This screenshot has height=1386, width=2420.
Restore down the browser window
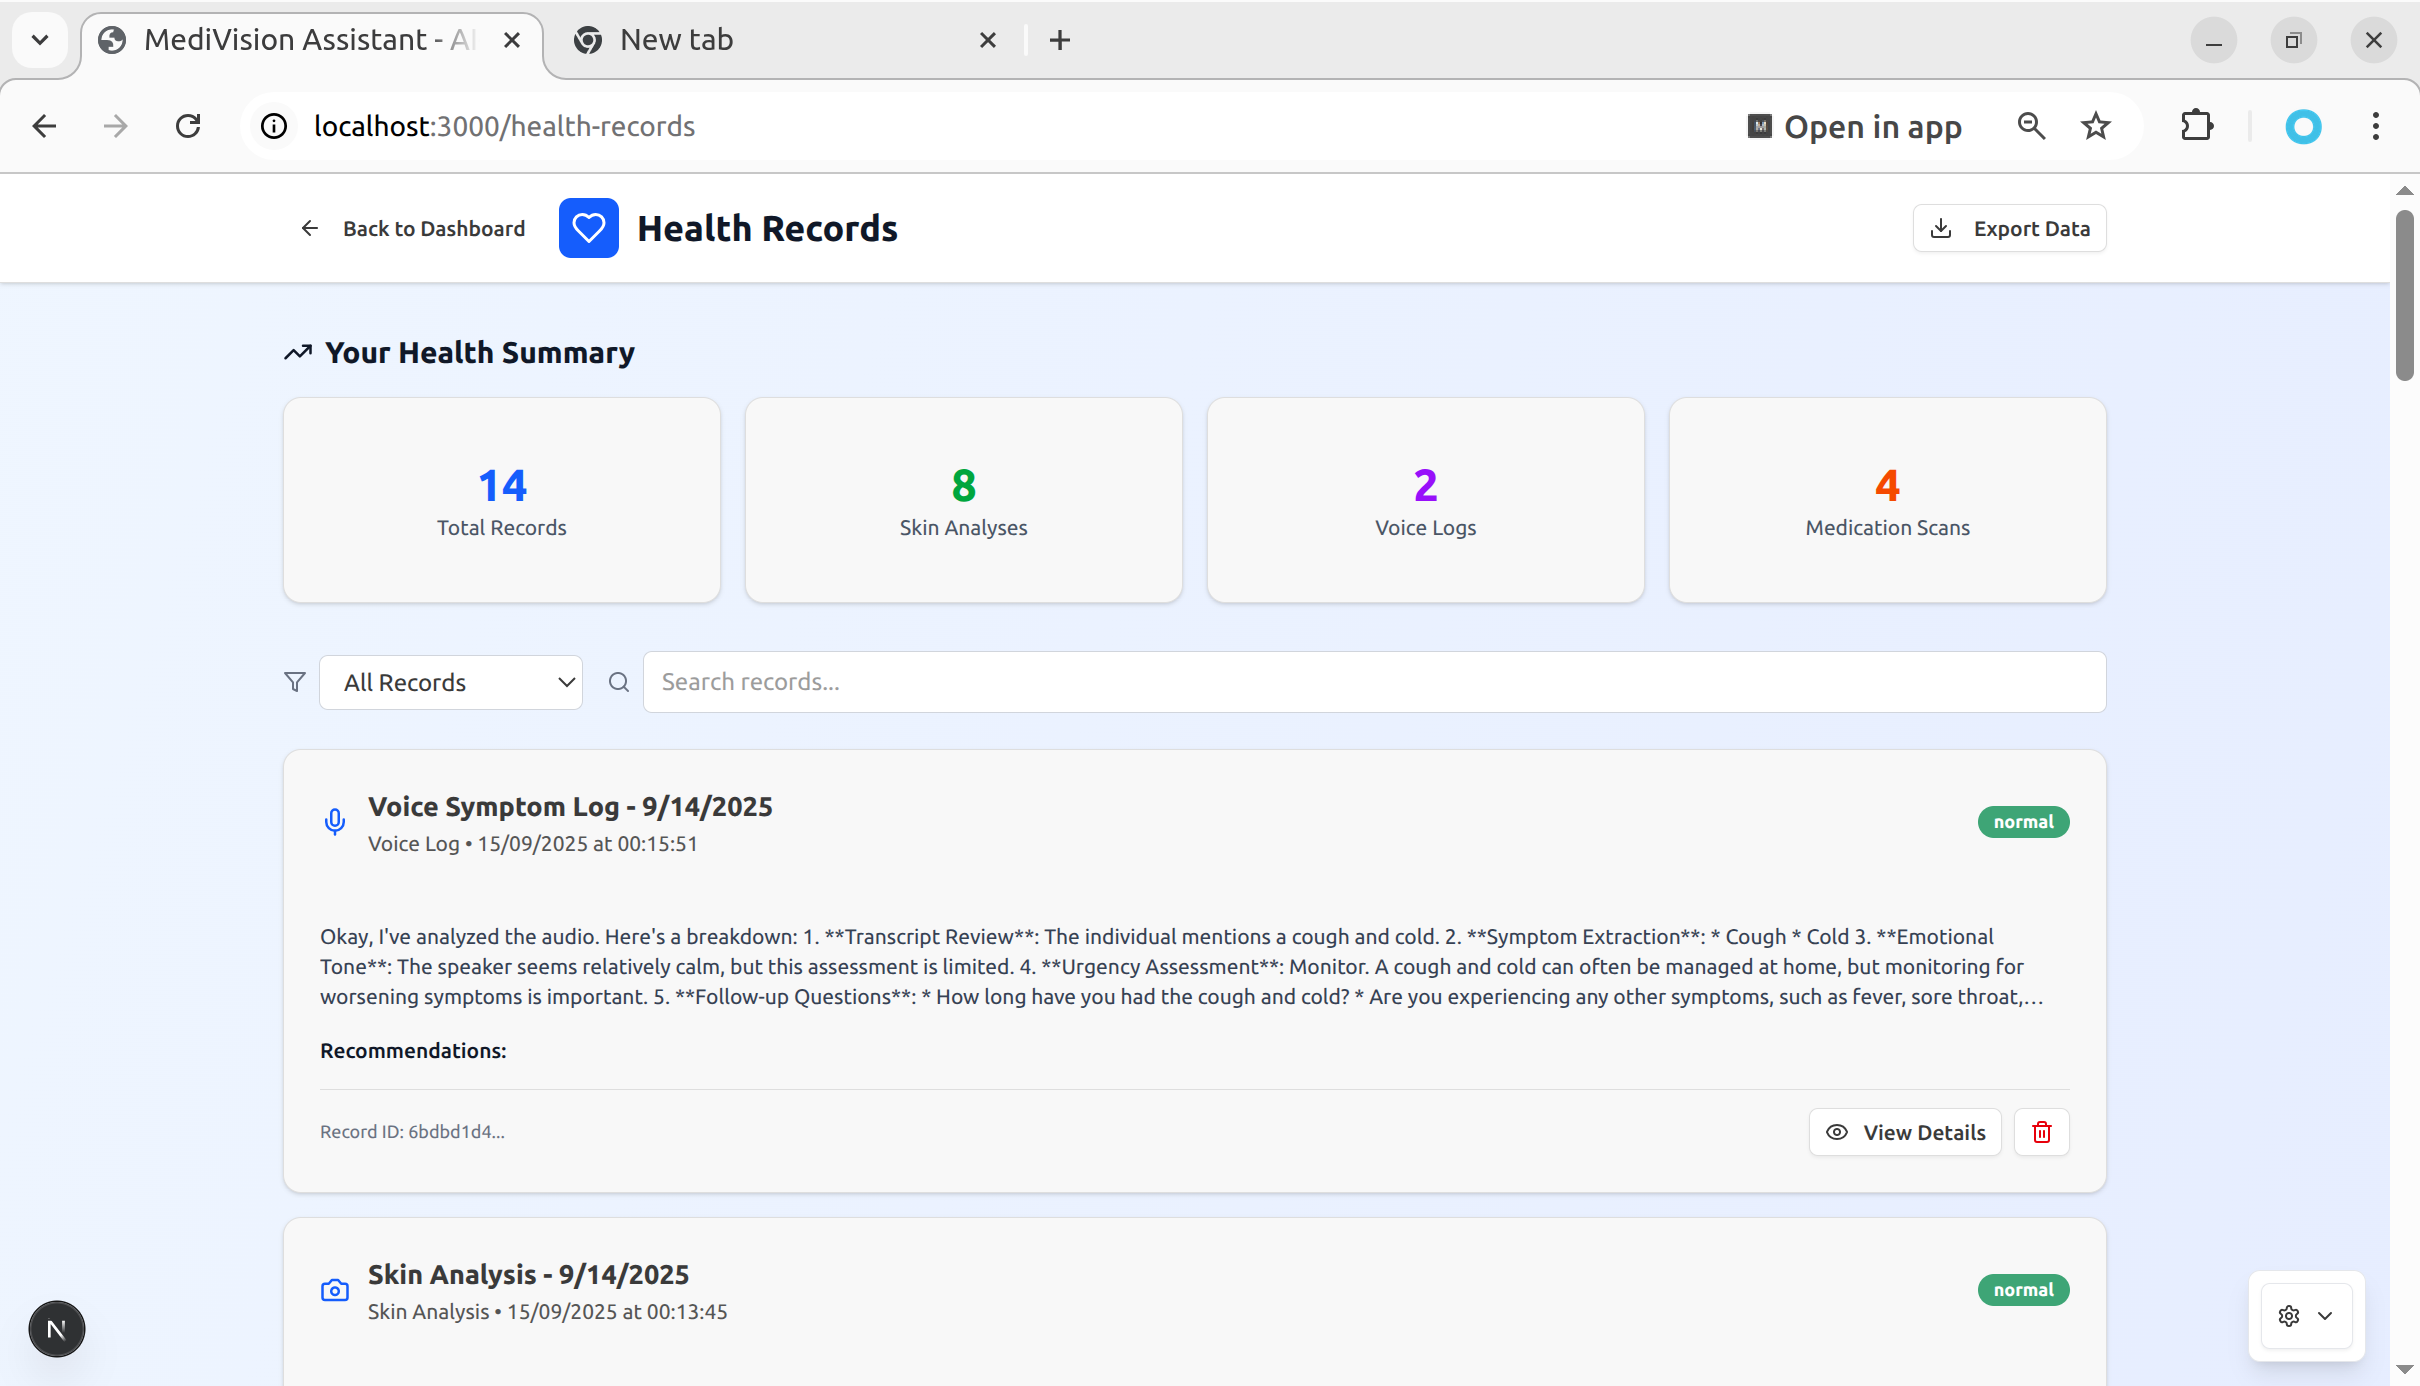2293,40
